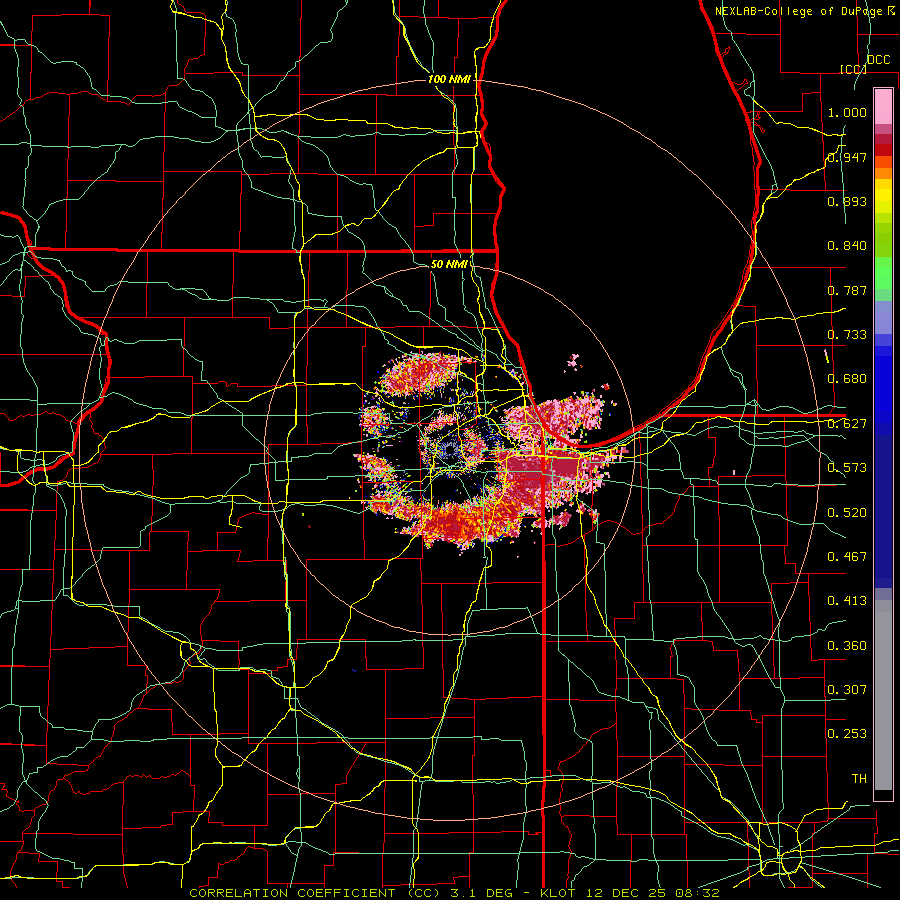Viewport: 900px width, 900px height.
Task: Click the 100 NMI range ring label
Action: click(449, 79)
